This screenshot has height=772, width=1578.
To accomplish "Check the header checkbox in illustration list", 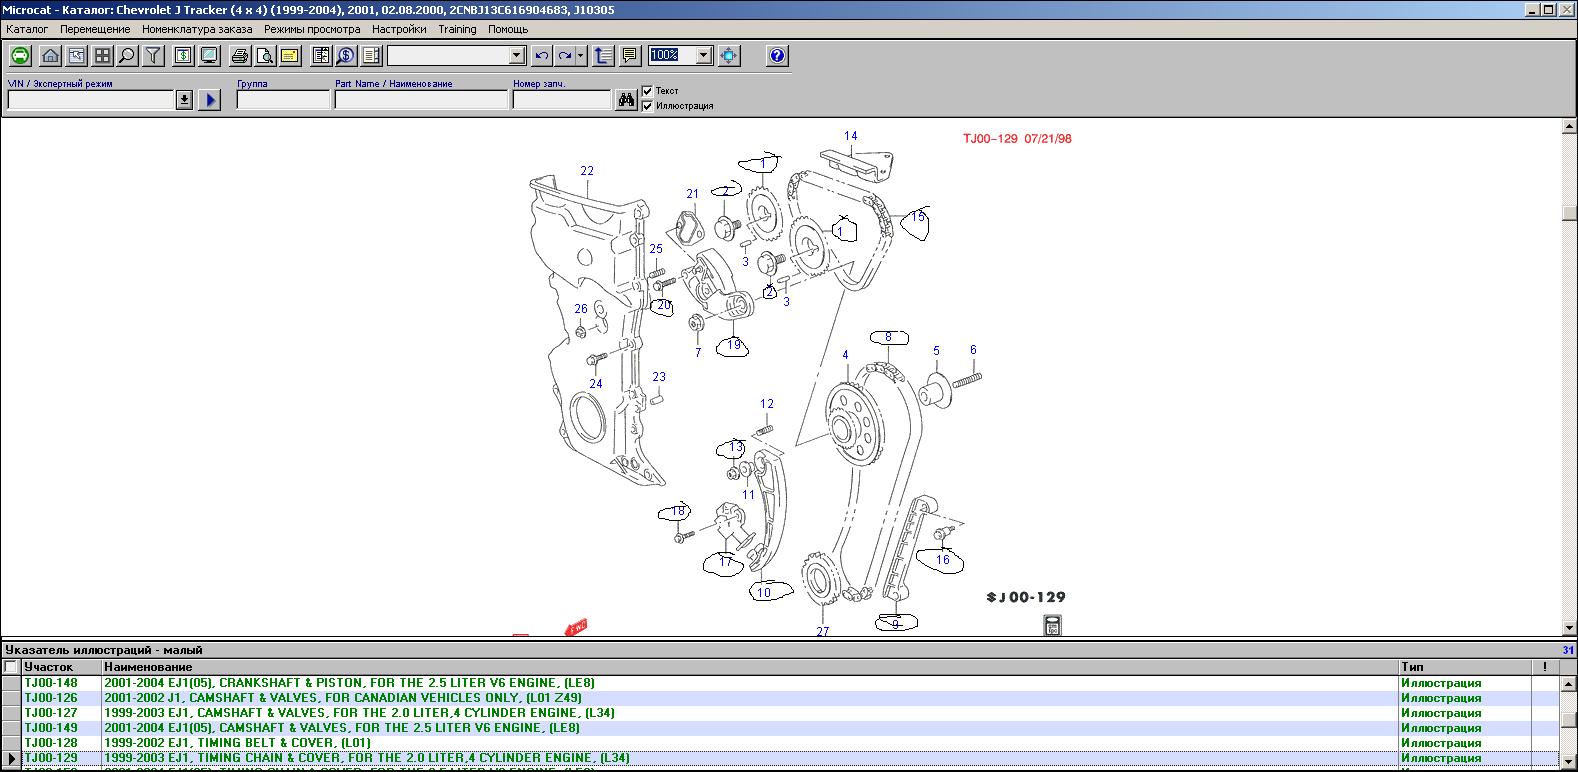I will pyautogui.click(x=11, y=667).
